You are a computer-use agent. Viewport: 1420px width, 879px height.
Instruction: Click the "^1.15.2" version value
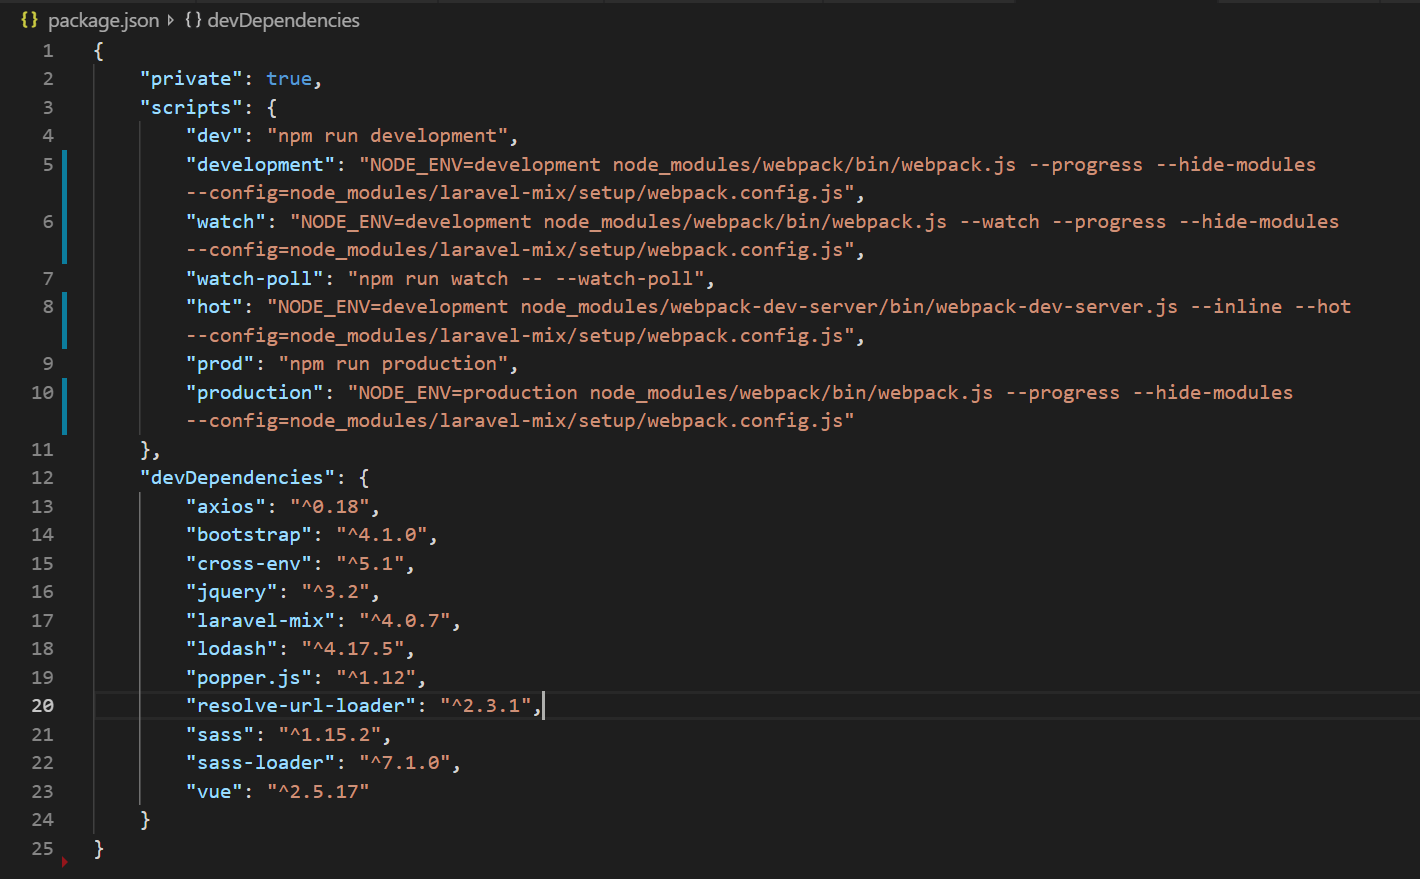coord(330,734)
